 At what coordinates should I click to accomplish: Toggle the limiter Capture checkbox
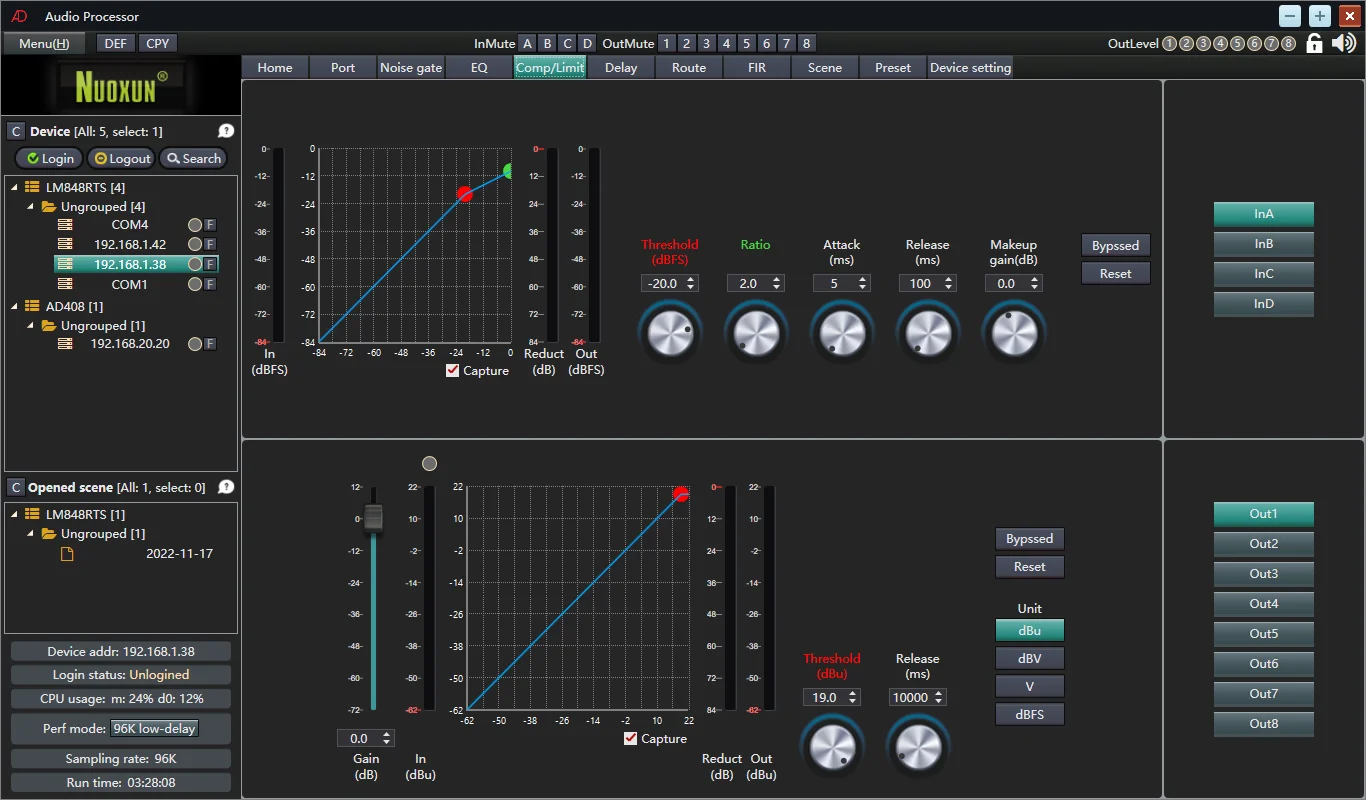coord(631,739)
